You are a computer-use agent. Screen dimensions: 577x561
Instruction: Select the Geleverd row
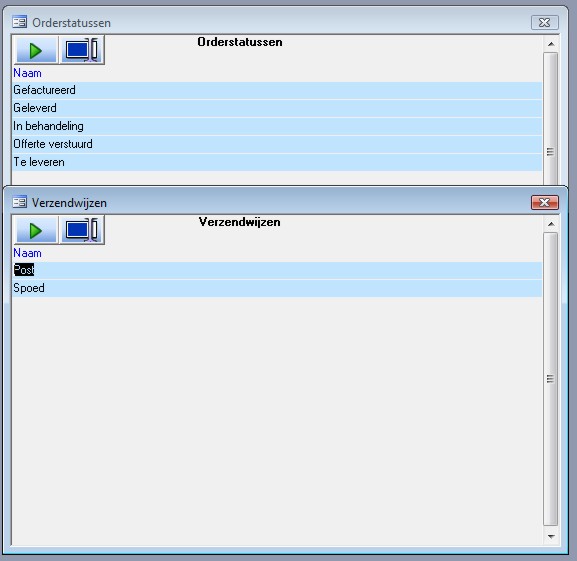click(x=277, y=108)
